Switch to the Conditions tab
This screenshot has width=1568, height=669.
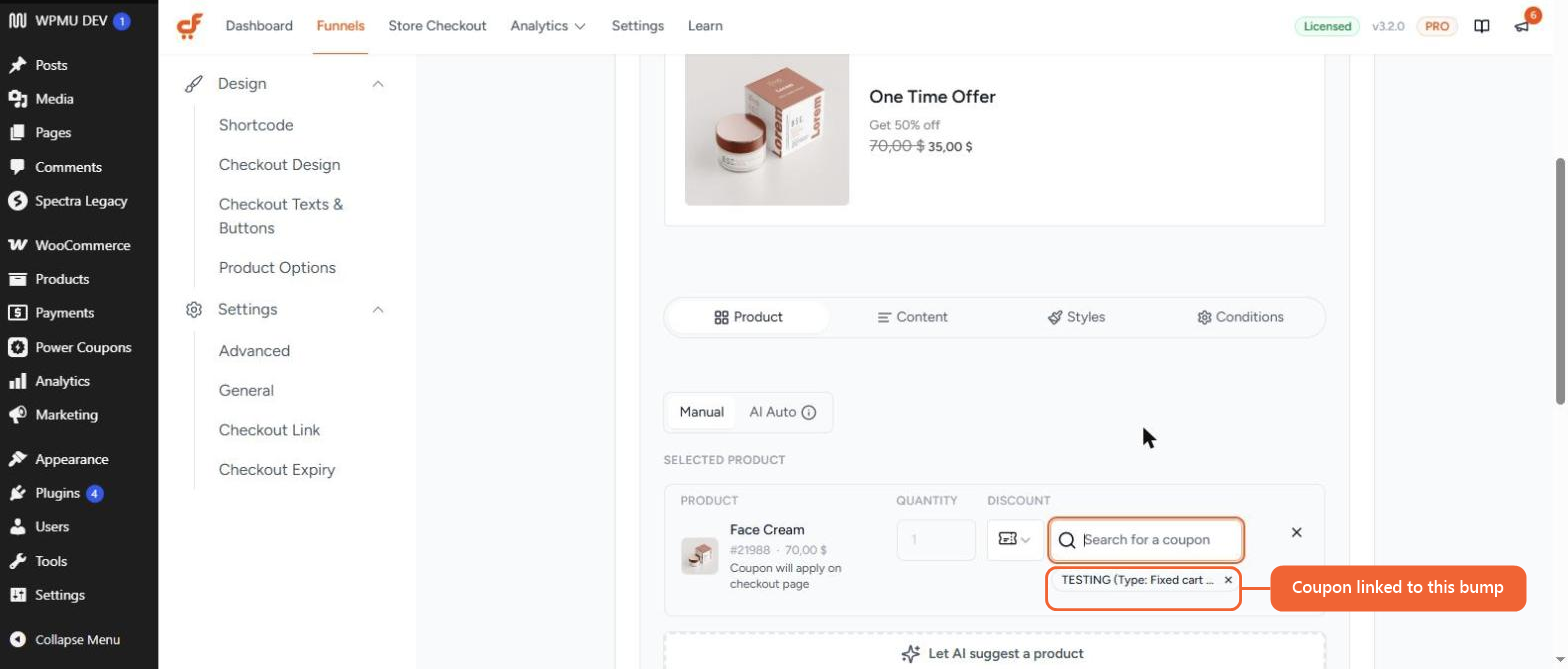coord(1240,317)
